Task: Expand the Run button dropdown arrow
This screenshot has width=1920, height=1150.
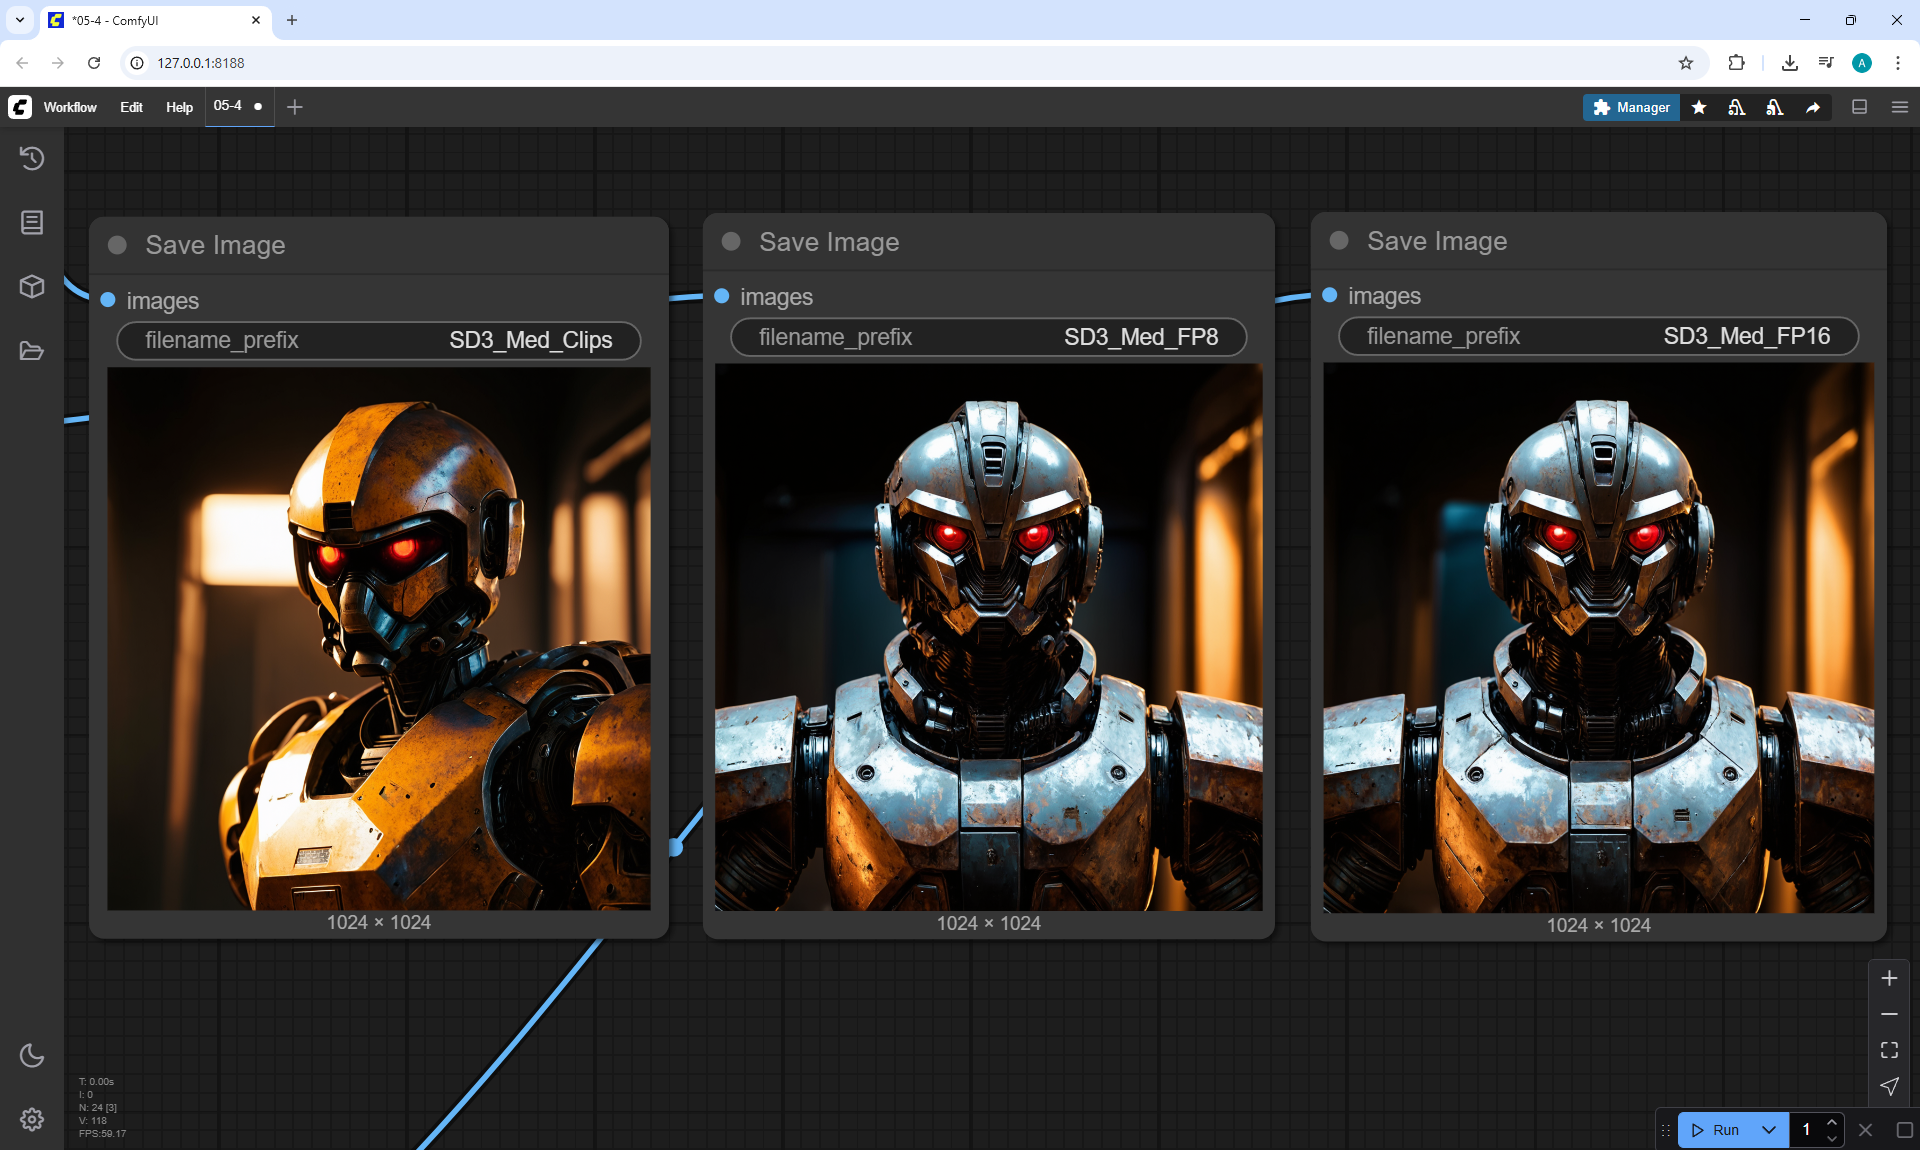Action: [1768, 1130]
